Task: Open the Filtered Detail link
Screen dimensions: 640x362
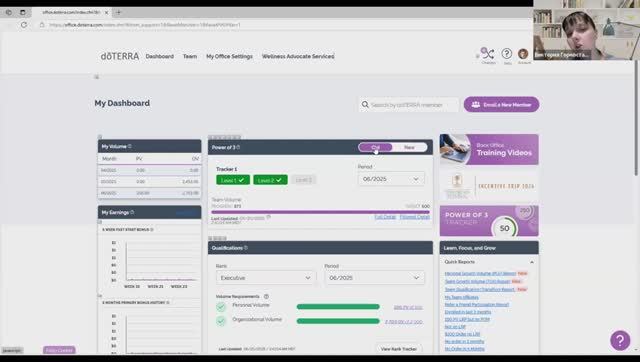Action: 414,217
